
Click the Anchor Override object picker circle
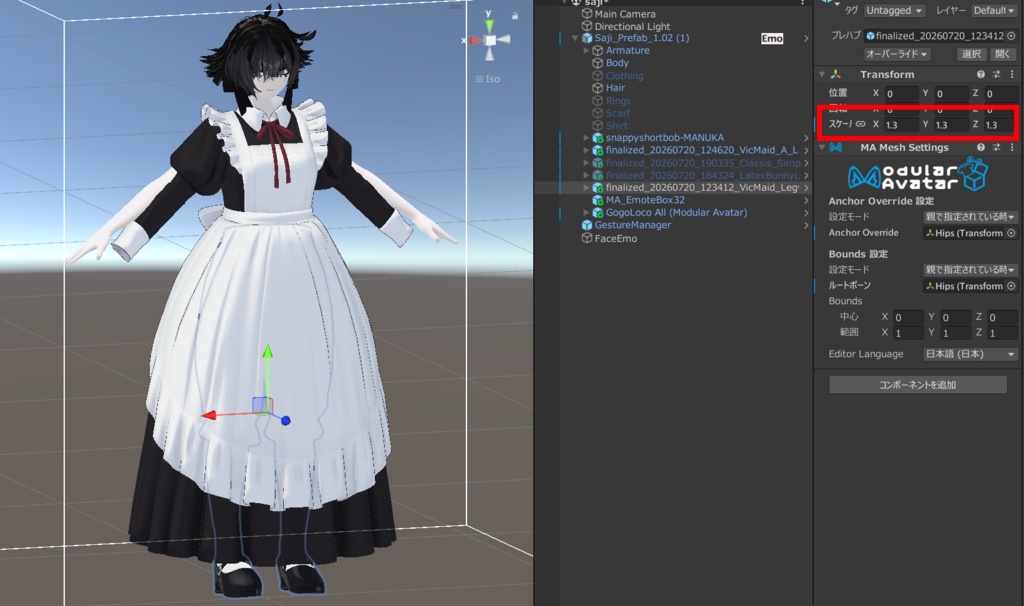[1011, 233]
